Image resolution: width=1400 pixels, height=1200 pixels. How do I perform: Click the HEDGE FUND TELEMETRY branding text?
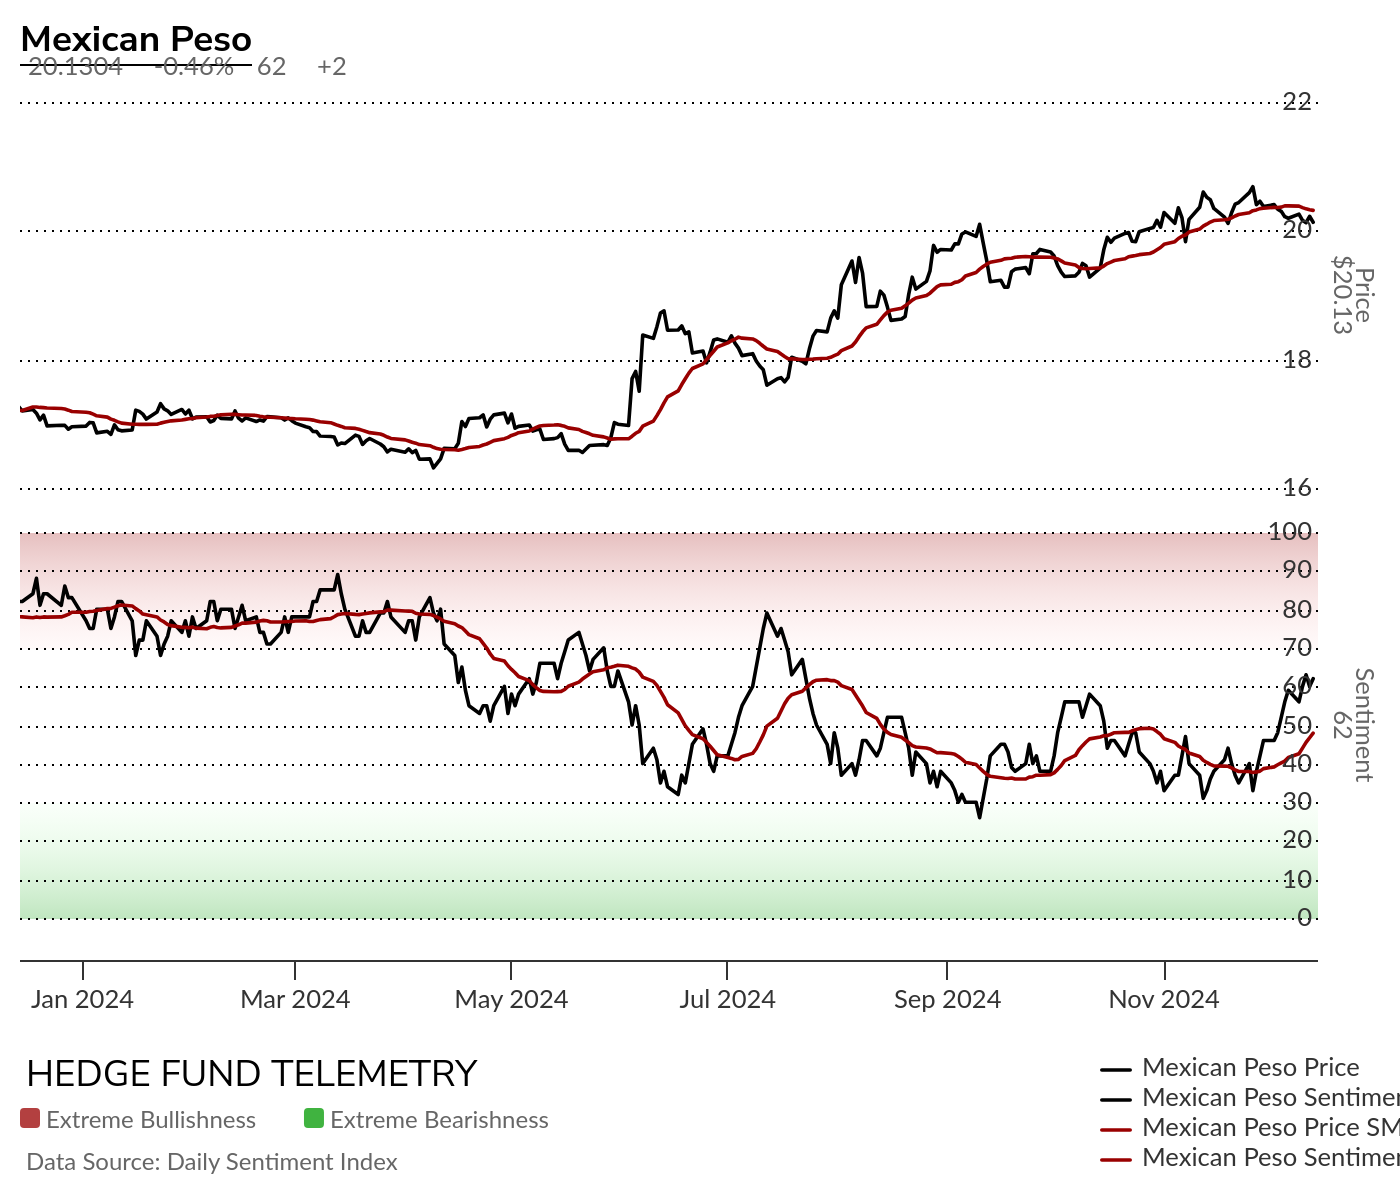click(252, 1074)
